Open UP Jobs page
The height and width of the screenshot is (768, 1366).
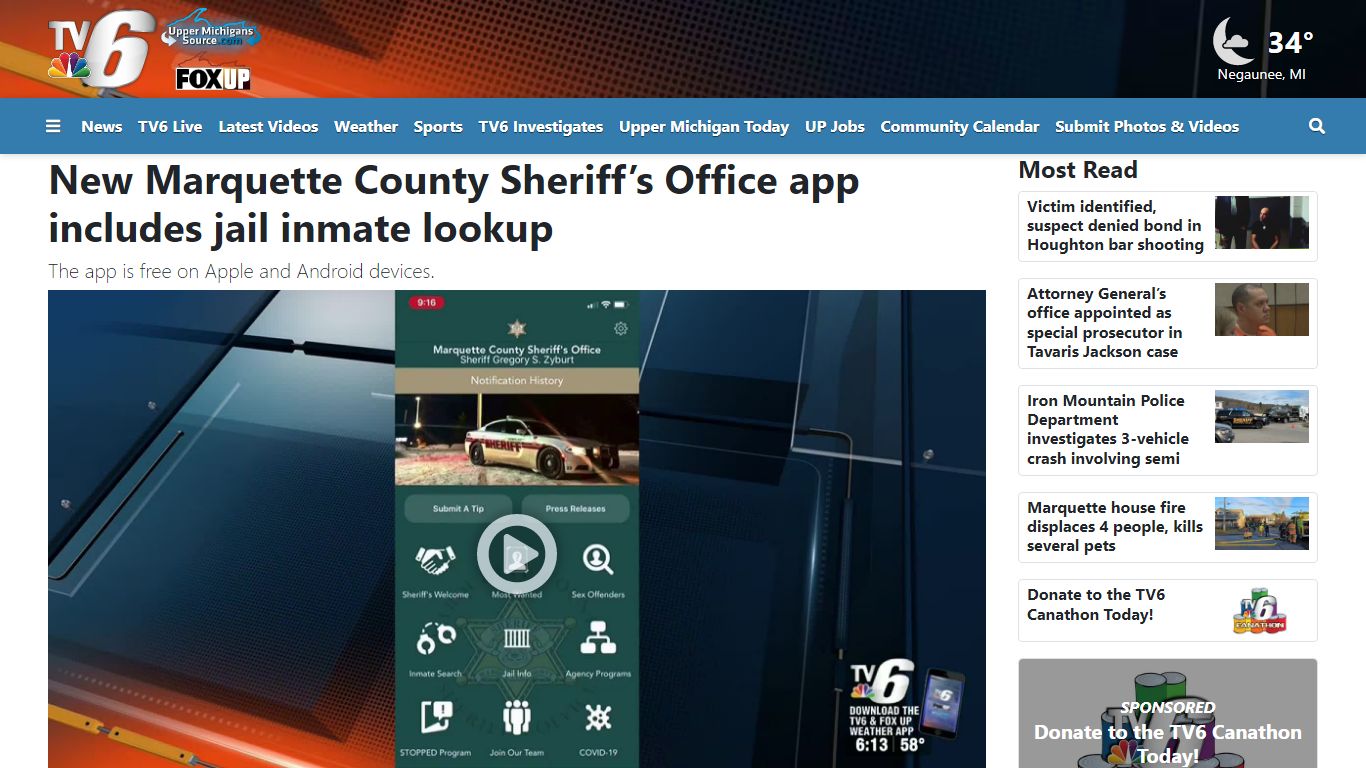tap(835, 126)
